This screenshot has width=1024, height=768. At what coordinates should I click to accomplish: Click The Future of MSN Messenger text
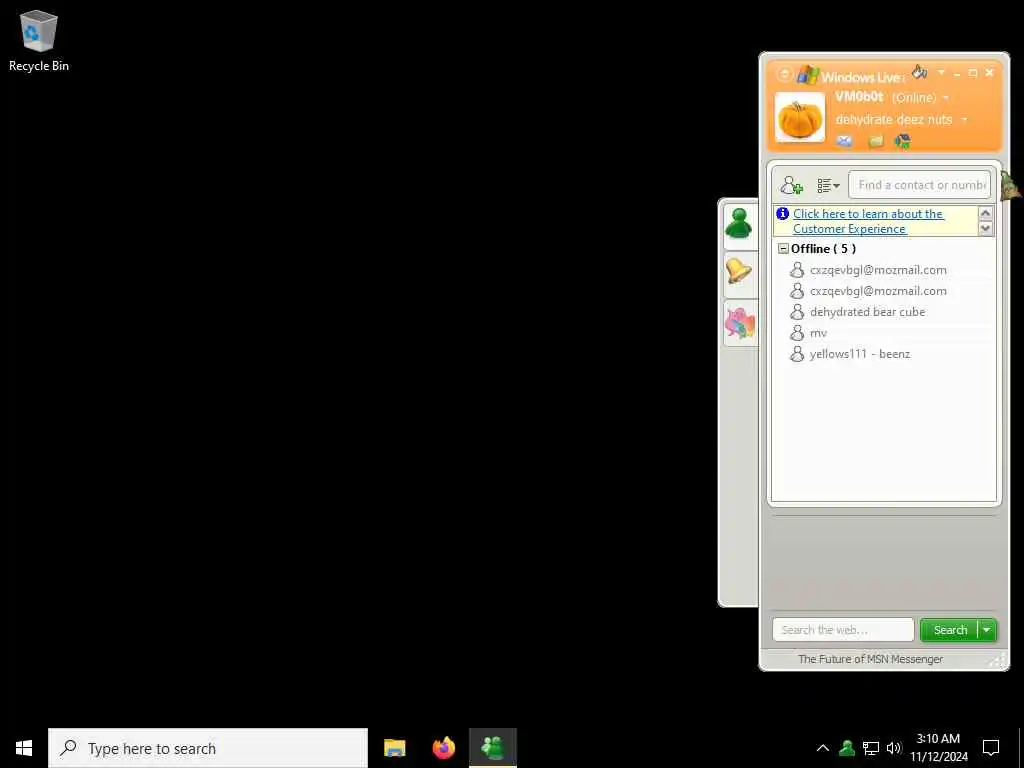[x=871, y=659]
